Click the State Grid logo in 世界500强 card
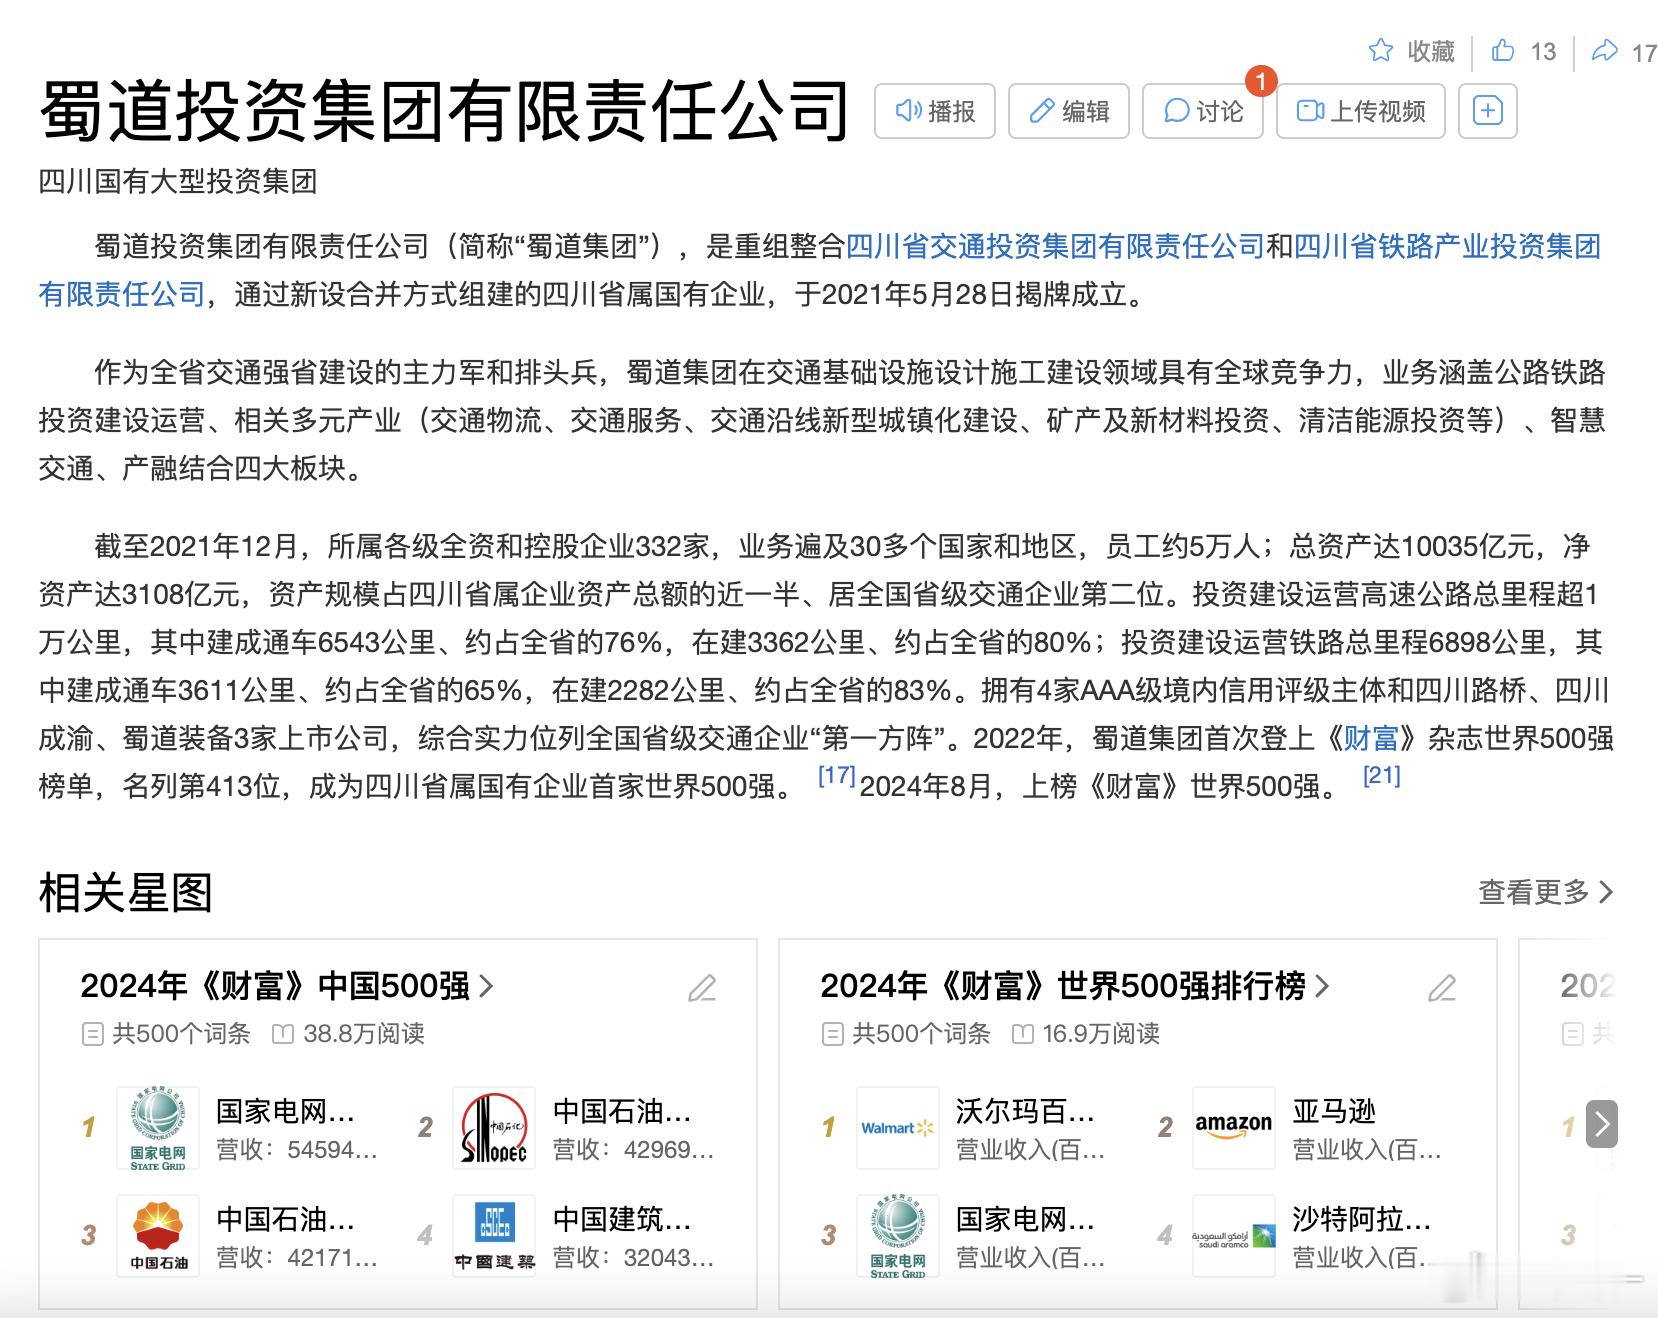1658x1318 pixels. [x=898, y=1236]
